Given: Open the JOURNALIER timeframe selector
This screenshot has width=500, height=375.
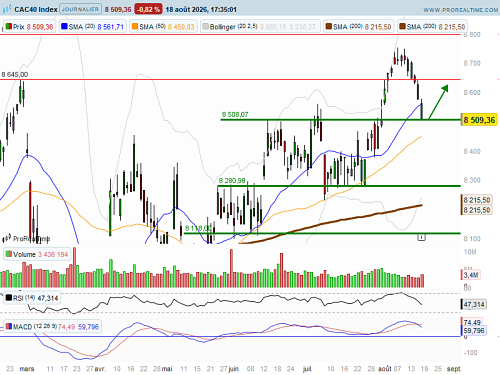Looking at the screenshot, I should pyautogui.click(x=80, y=9).
